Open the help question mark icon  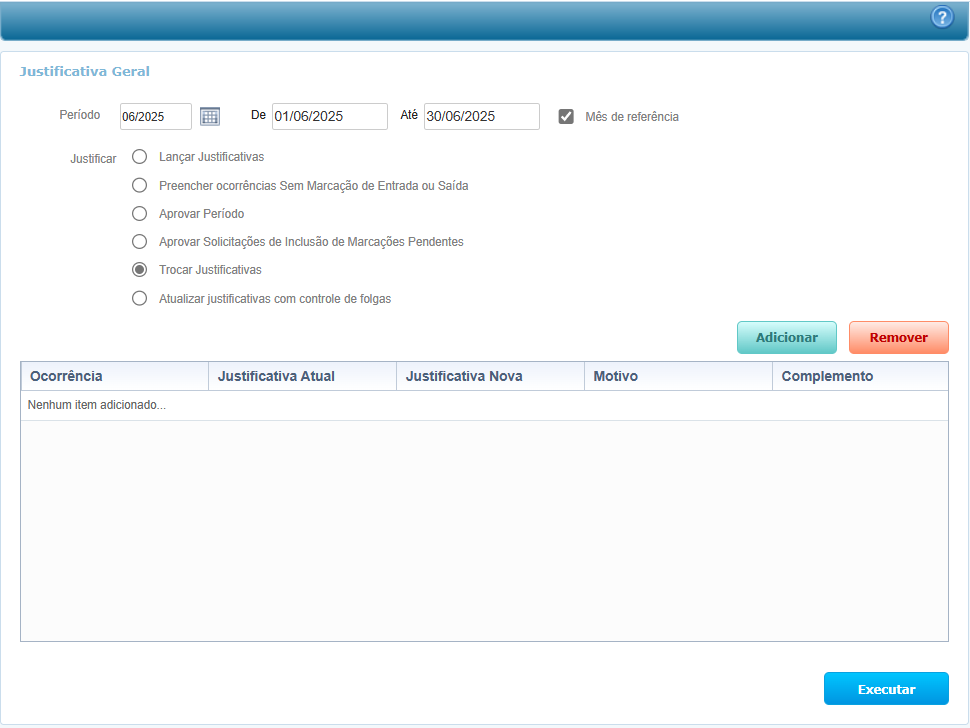coord(942,17)
